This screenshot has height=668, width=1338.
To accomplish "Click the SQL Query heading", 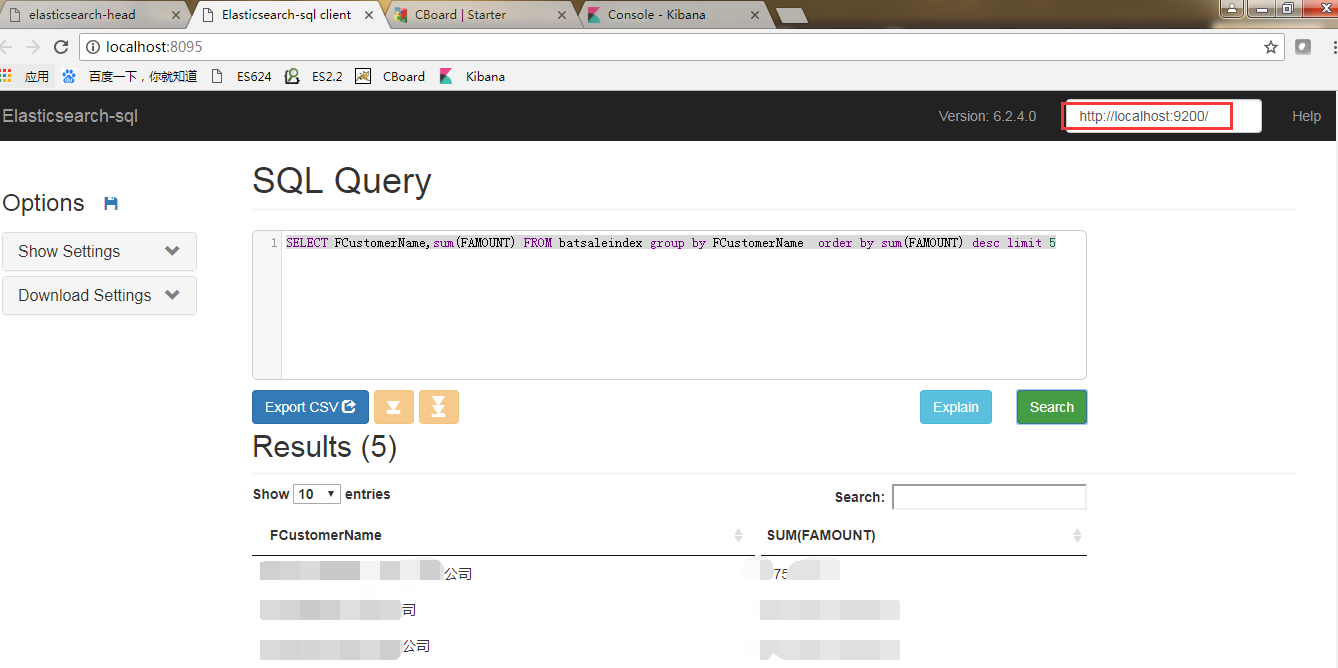I will click(x=342, y=181).
